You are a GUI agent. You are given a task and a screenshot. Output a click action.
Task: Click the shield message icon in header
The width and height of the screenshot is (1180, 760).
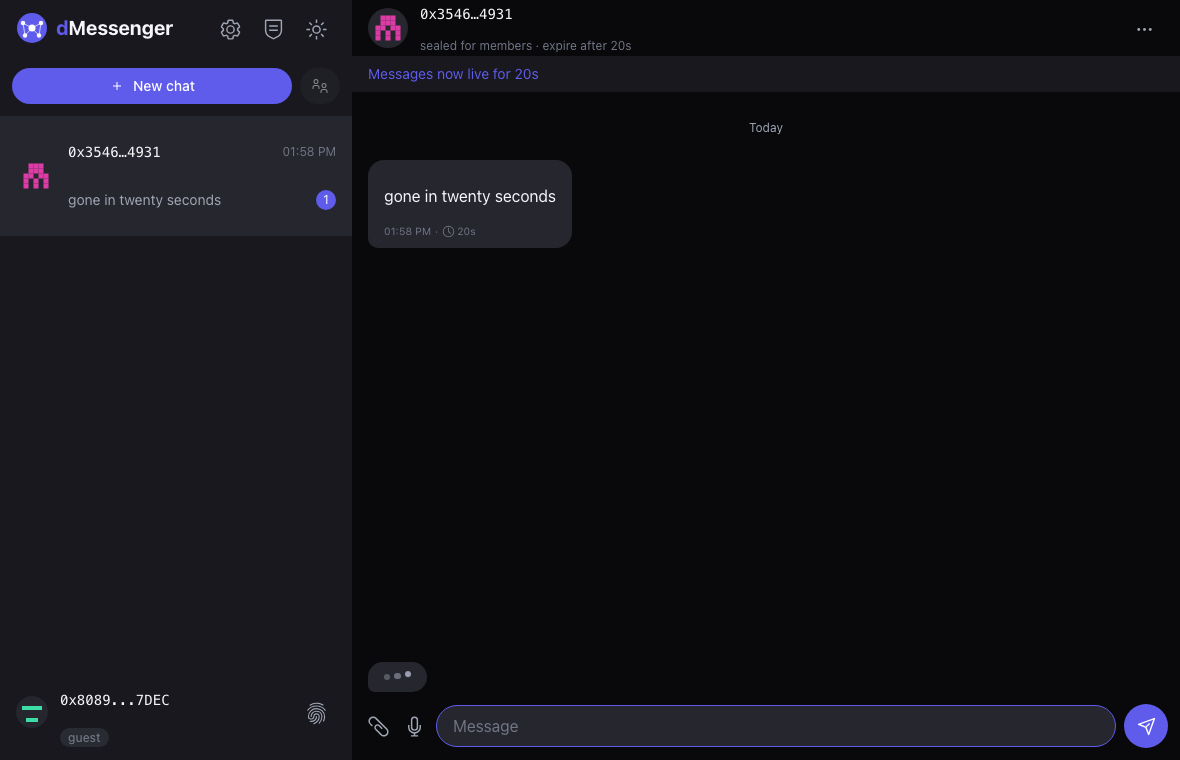[273, 29]
